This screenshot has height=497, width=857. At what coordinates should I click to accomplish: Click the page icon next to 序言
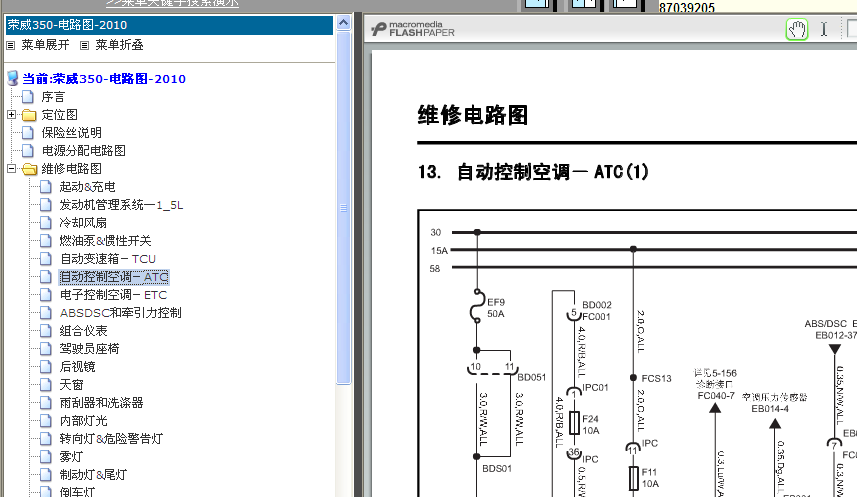click(28, 97)
